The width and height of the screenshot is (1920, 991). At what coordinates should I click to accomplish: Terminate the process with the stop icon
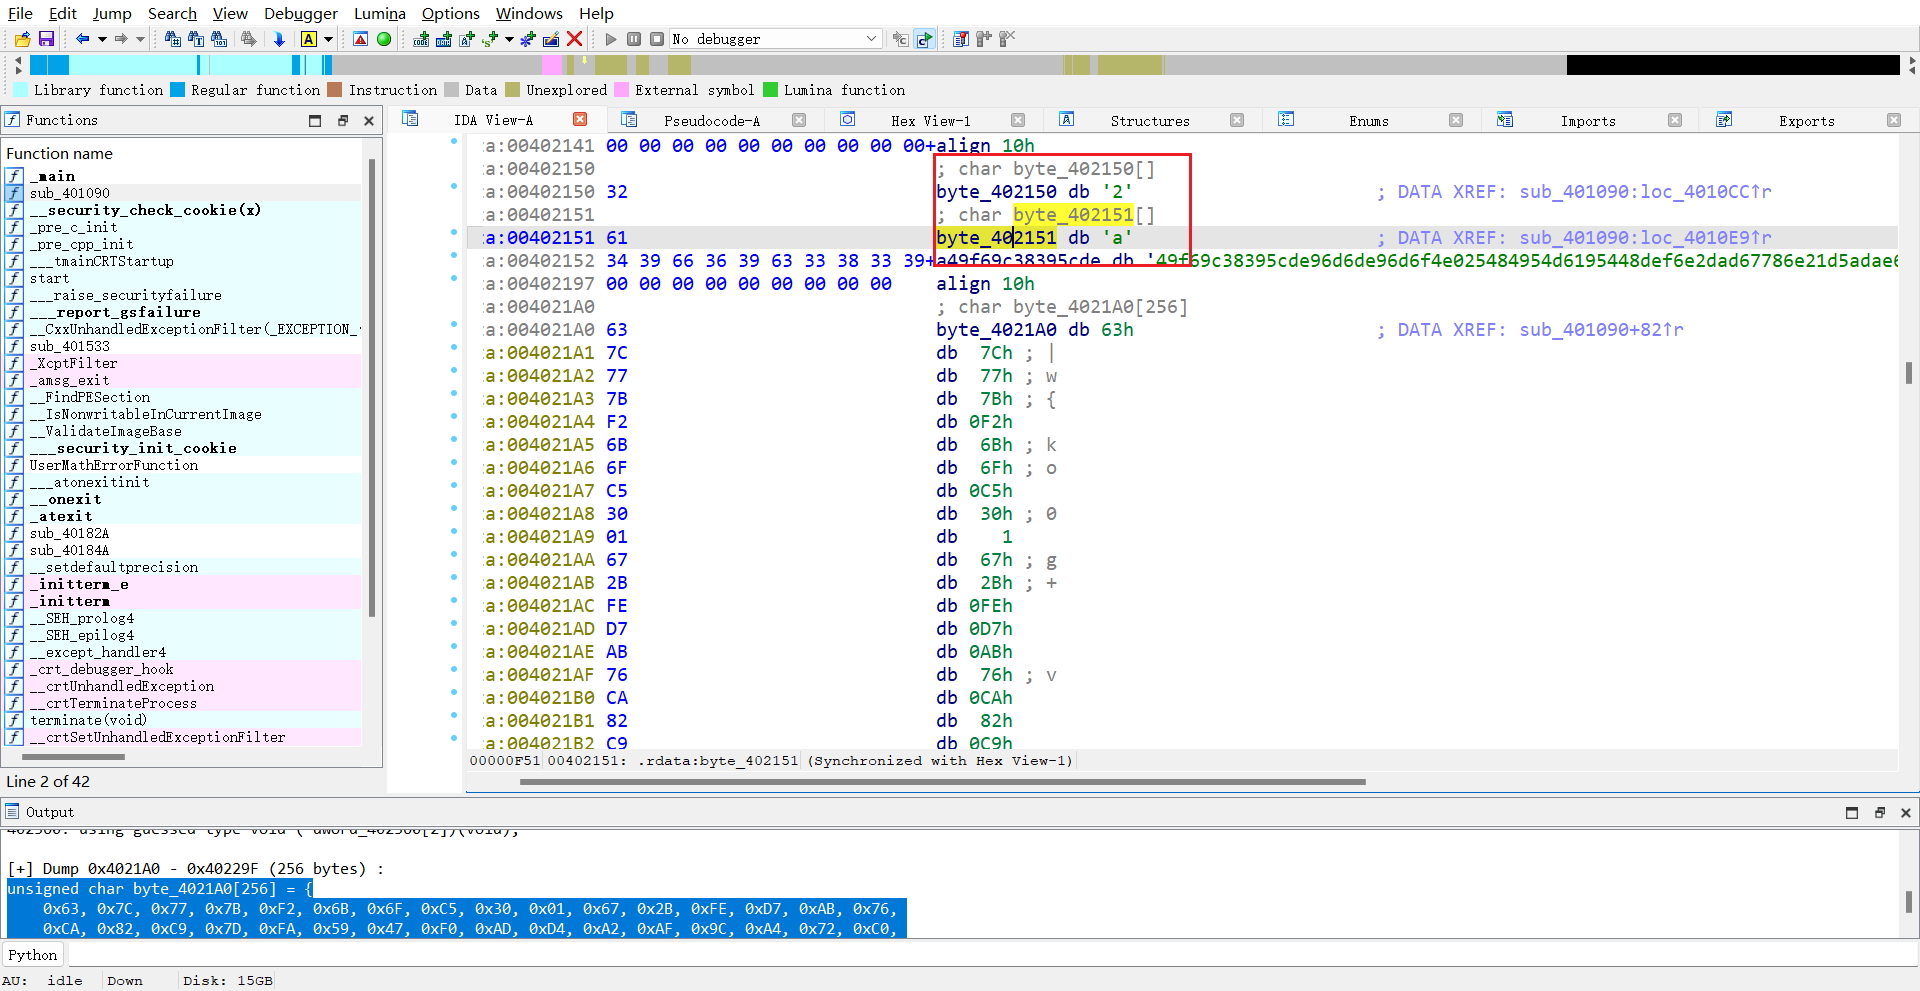657,39
